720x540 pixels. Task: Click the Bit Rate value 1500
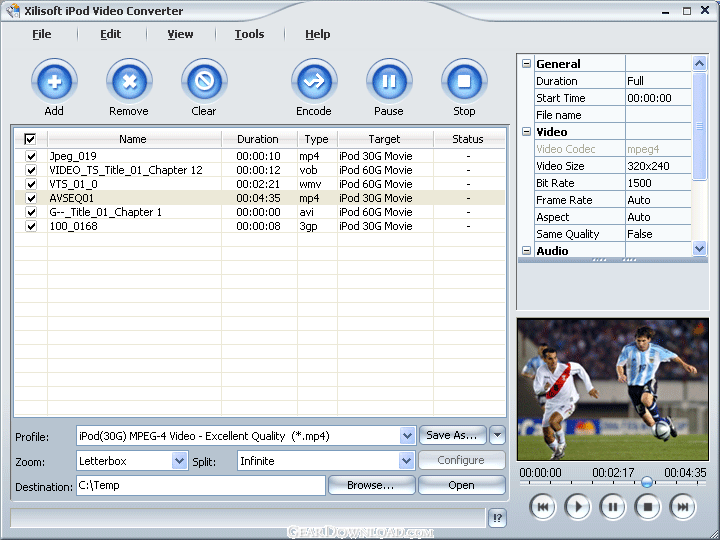658,183
